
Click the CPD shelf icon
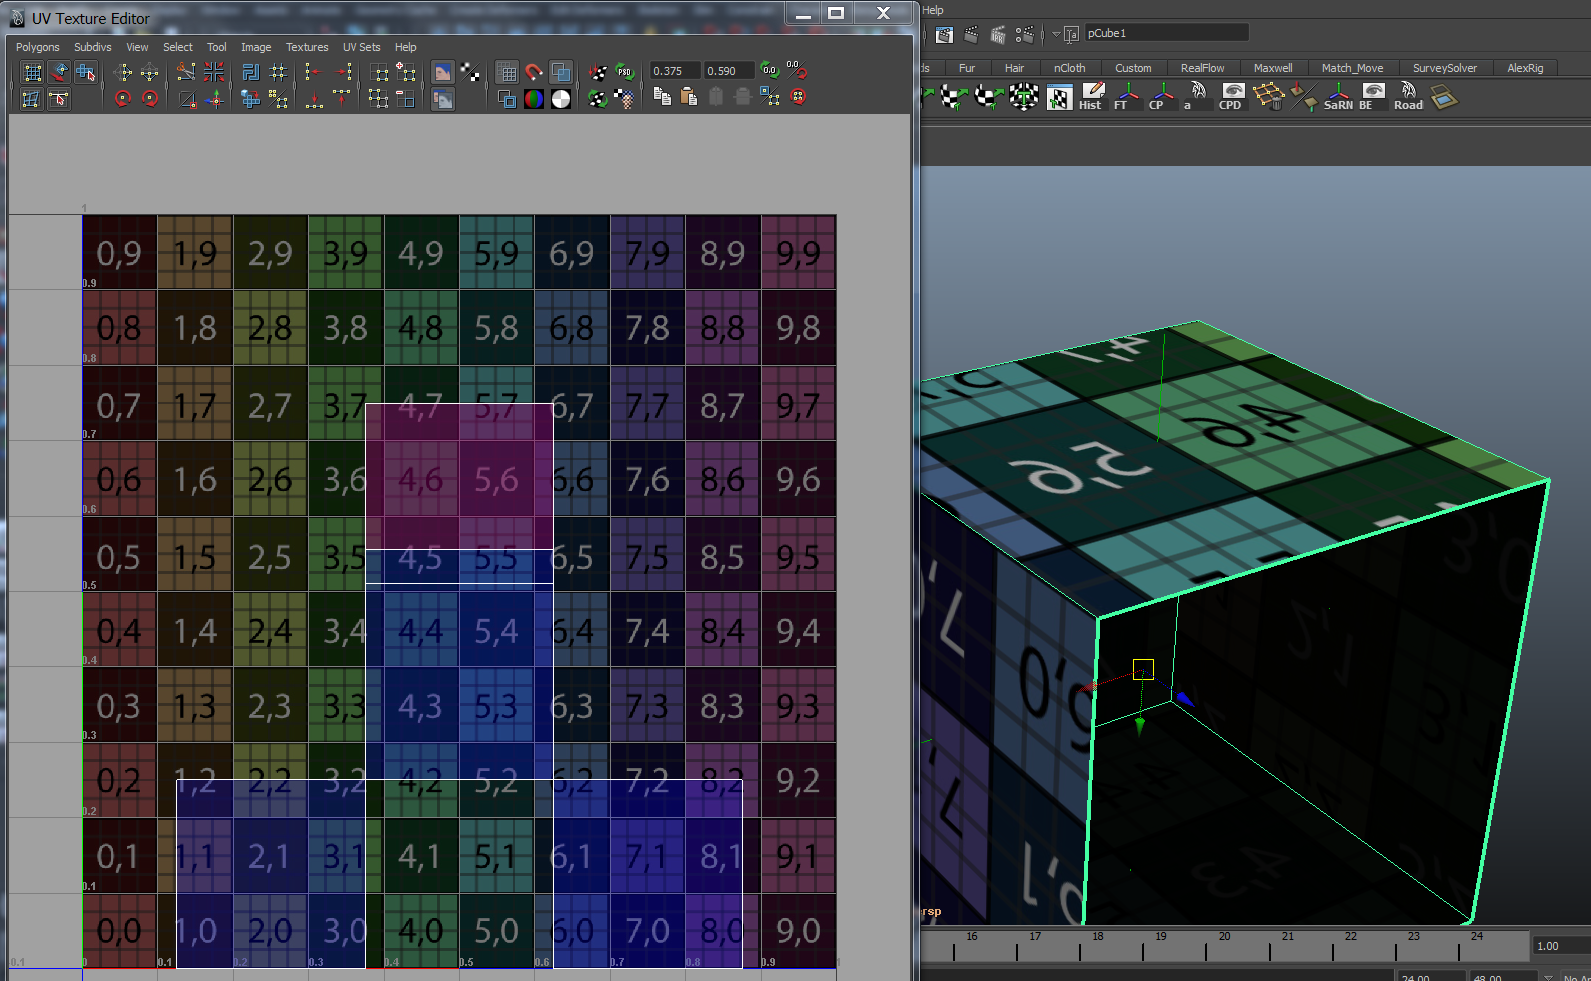(1231, 97)
